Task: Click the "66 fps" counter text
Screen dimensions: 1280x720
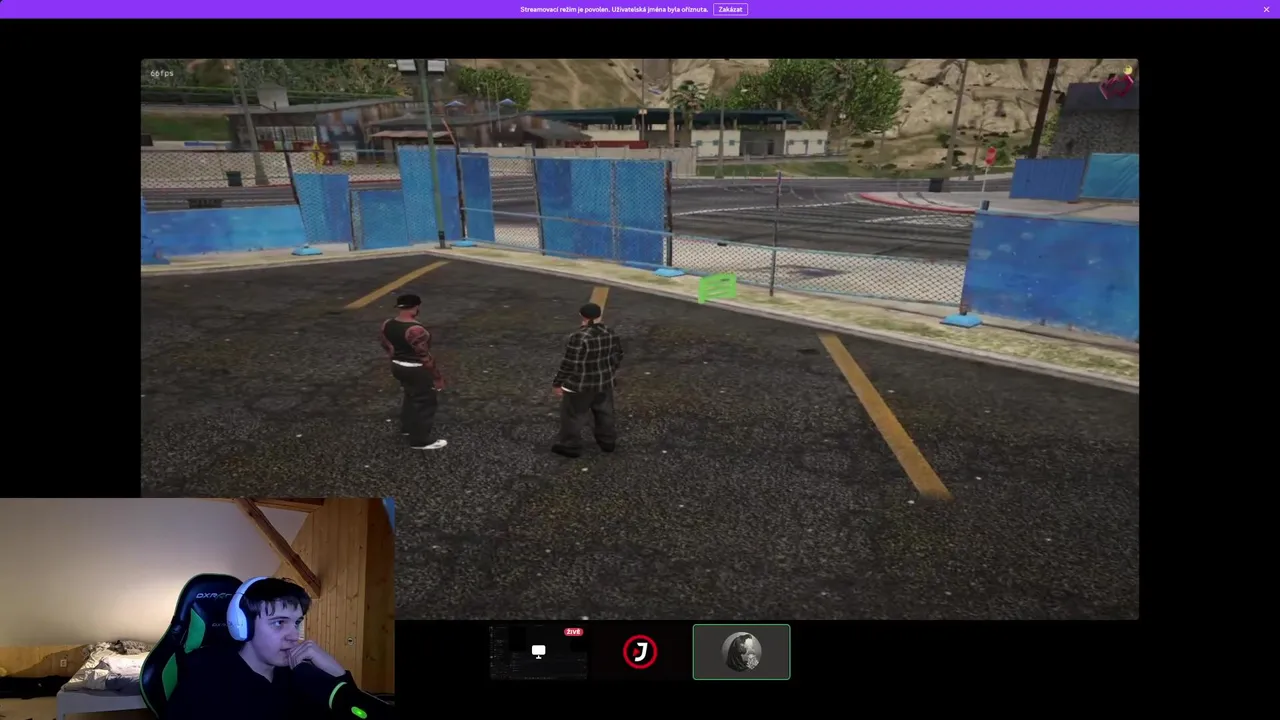Action: (x=162, y=73)
